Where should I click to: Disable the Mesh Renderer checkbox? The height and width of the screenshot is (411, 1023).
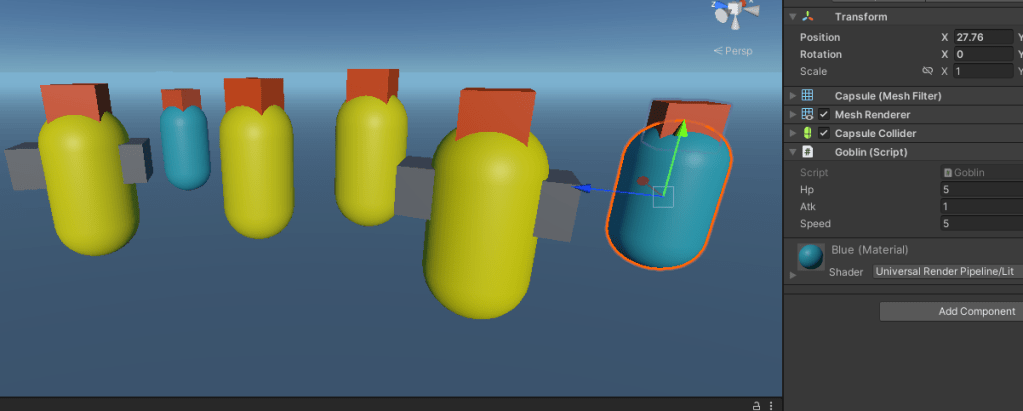[x=824, y=114]
